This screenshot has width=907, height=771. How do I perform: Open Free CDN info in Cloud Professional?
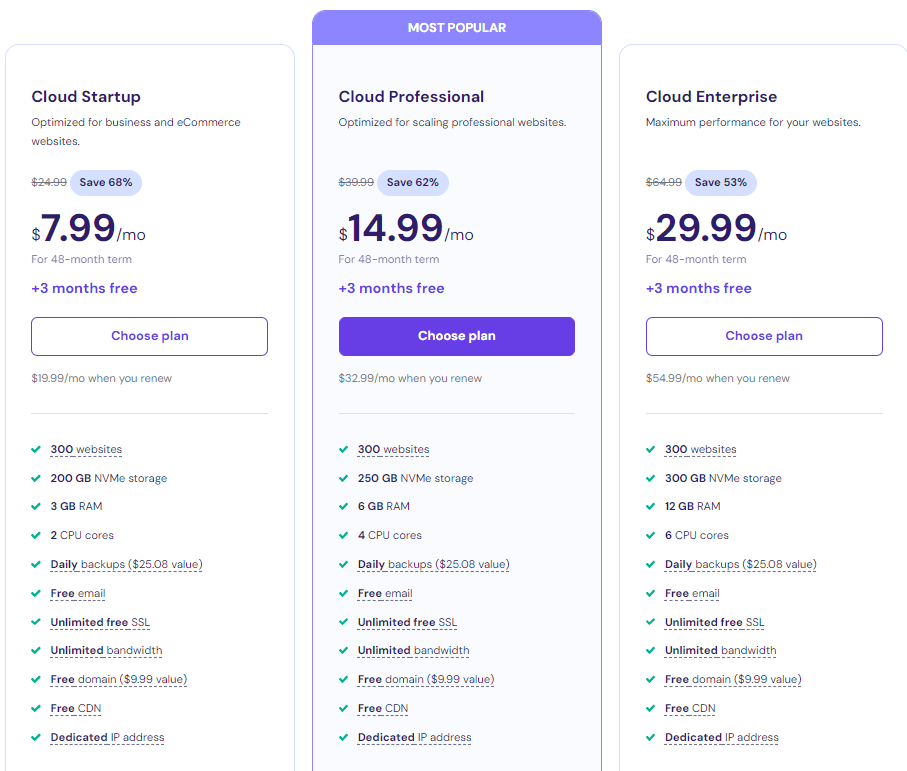[x=383, y=709]
